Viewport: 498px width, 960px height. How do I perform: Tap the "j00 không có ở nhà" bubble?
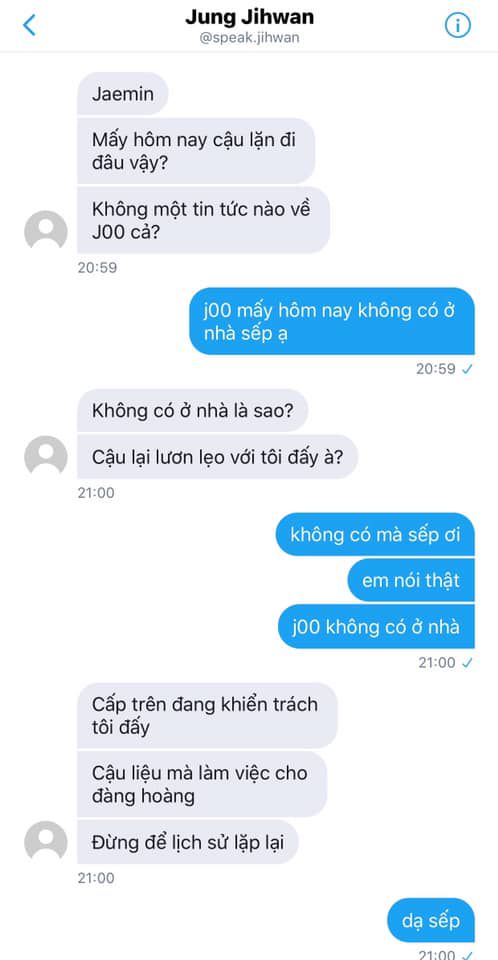[376, 627]
